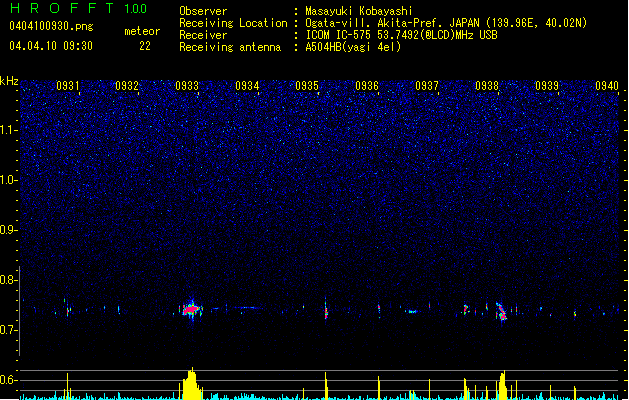629x400 pixels.
Task: Click the Receiver label
Action: point(203,35)
